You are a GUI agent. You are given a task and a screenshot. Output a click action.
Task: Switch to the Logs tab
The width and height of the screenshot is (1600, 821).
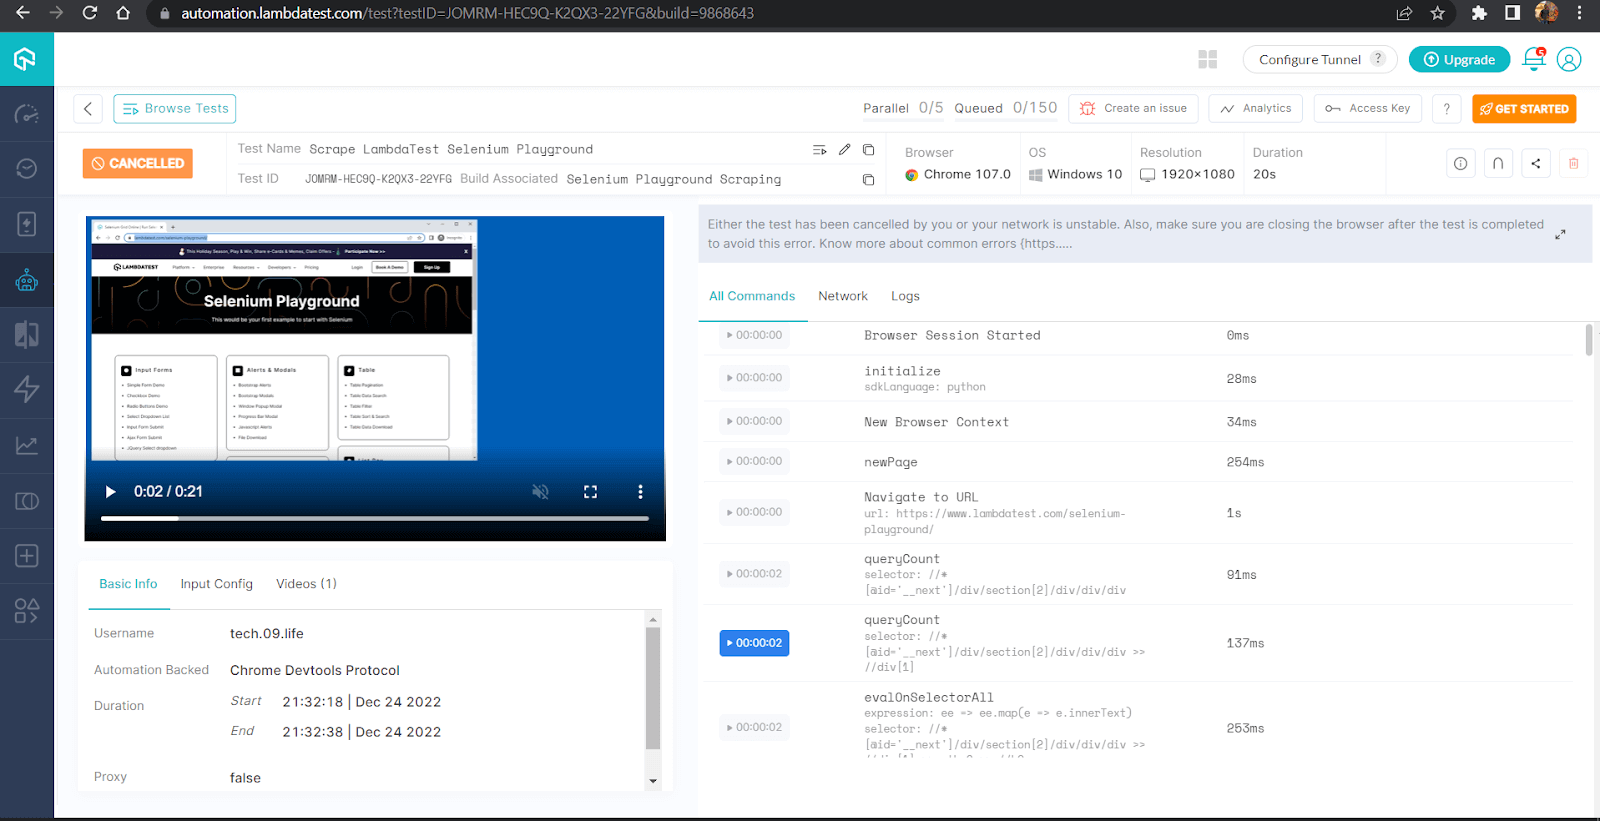coord(905,296)
